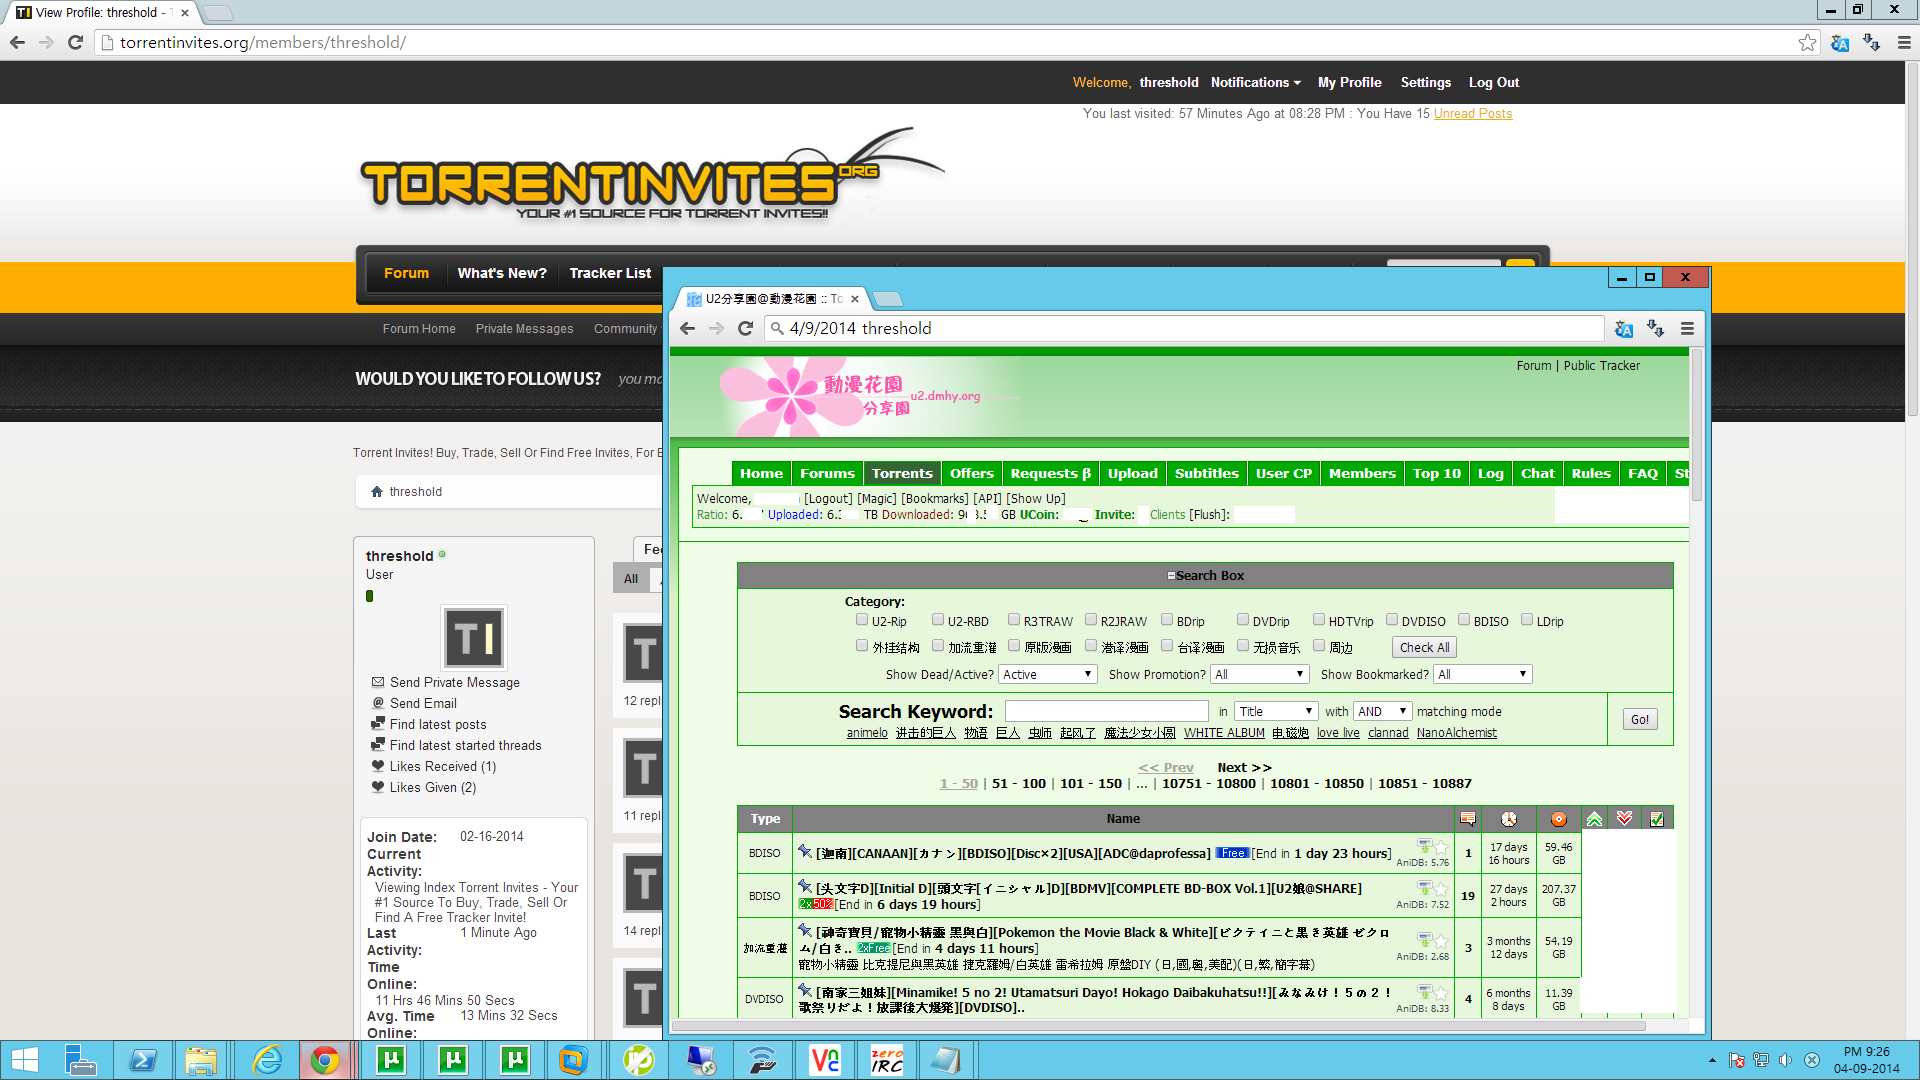Screen dimensions: 1920x1080
Task: Tick the BDrip category checkbox
Action: coord(1167,620)
